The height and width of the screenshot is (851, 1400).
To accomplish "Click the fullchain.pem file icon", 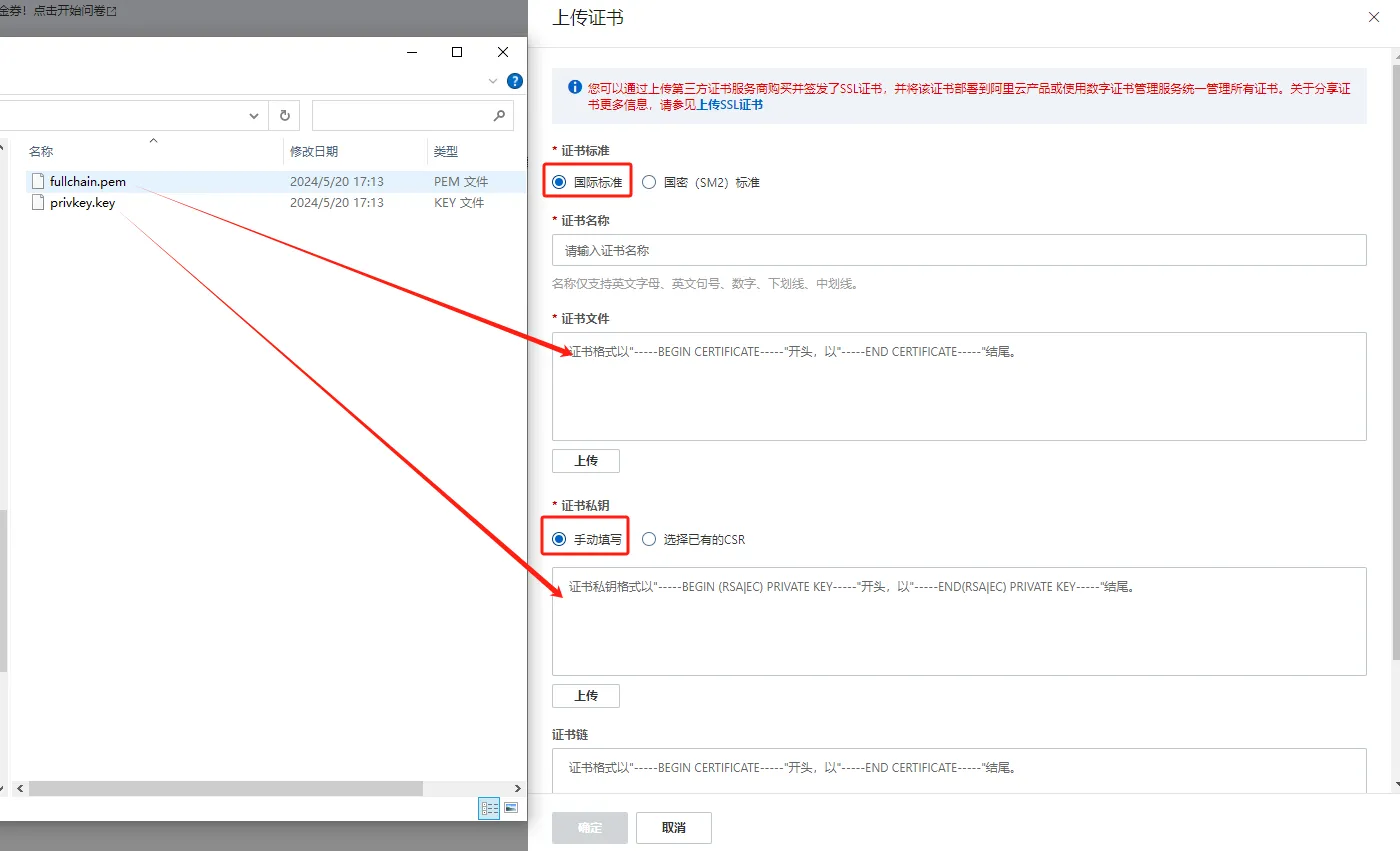I will [38, 182].
